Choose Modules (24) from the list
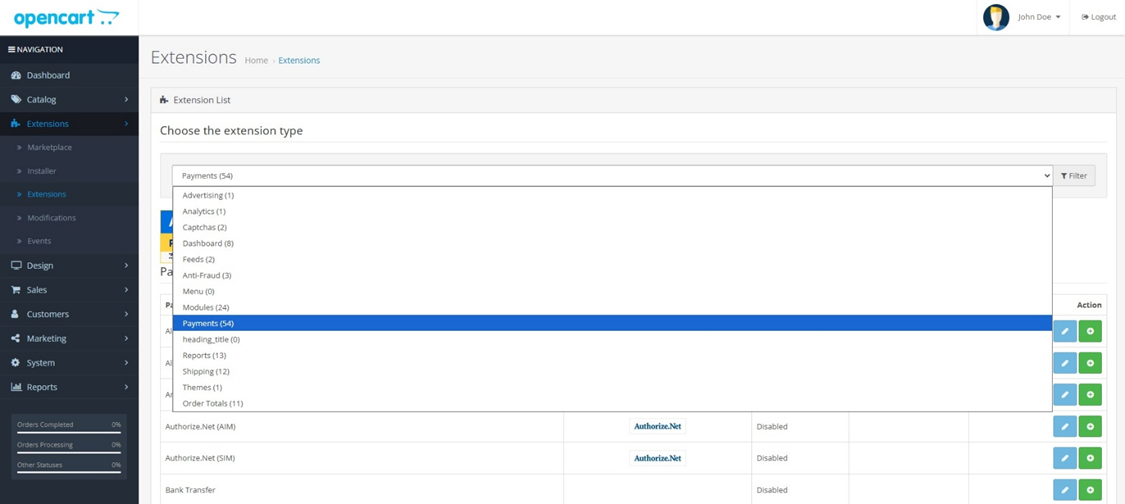 pos(612,307)
